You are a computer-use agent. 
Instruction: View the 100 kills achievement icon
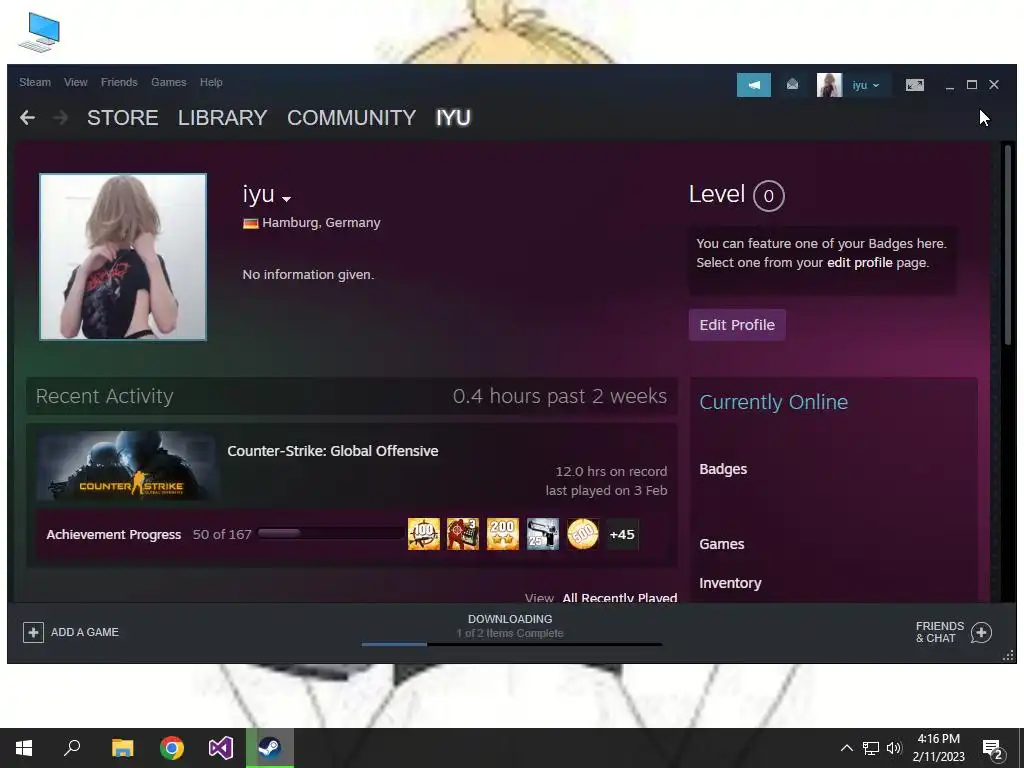(x=424, y=534)
